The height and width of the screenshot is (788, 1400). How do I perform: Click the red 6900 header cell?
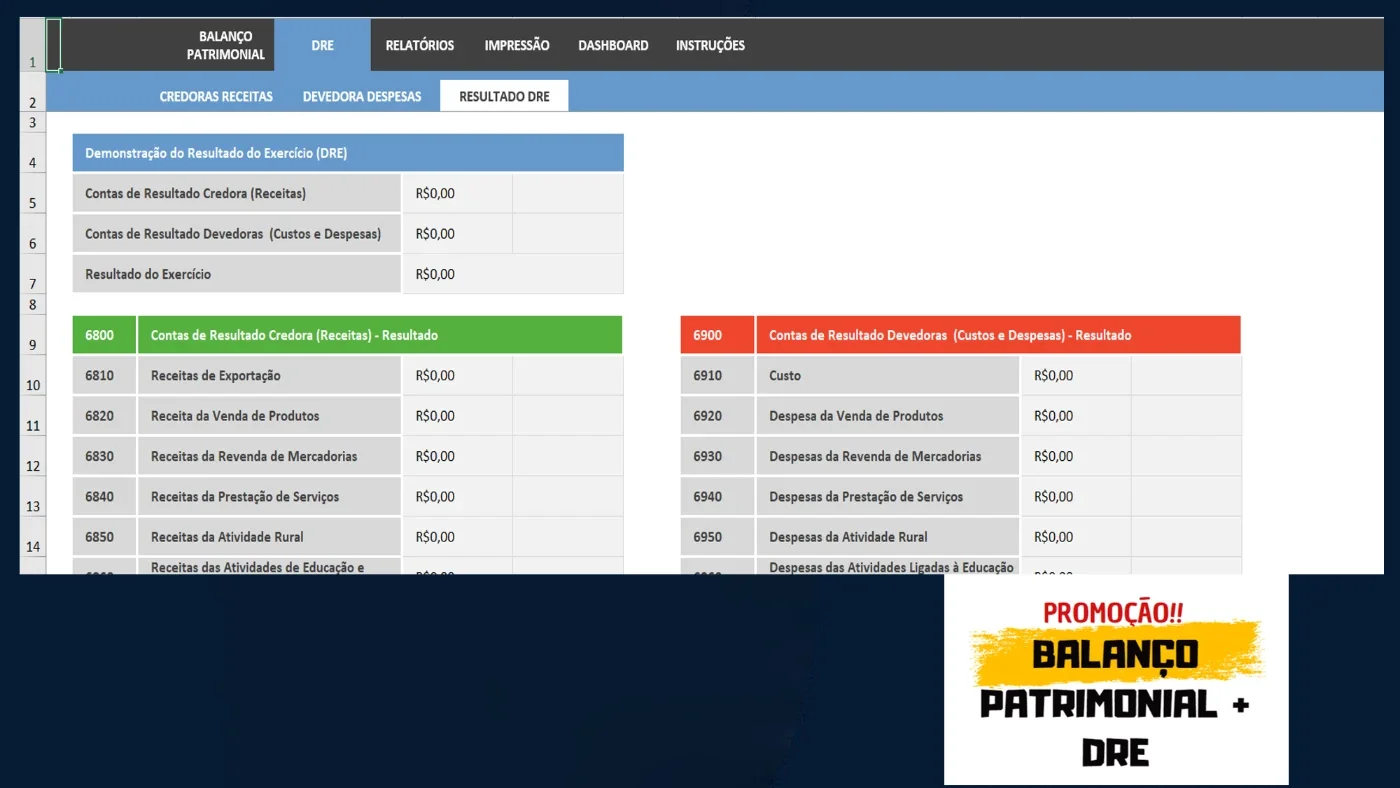click(717, 335)
